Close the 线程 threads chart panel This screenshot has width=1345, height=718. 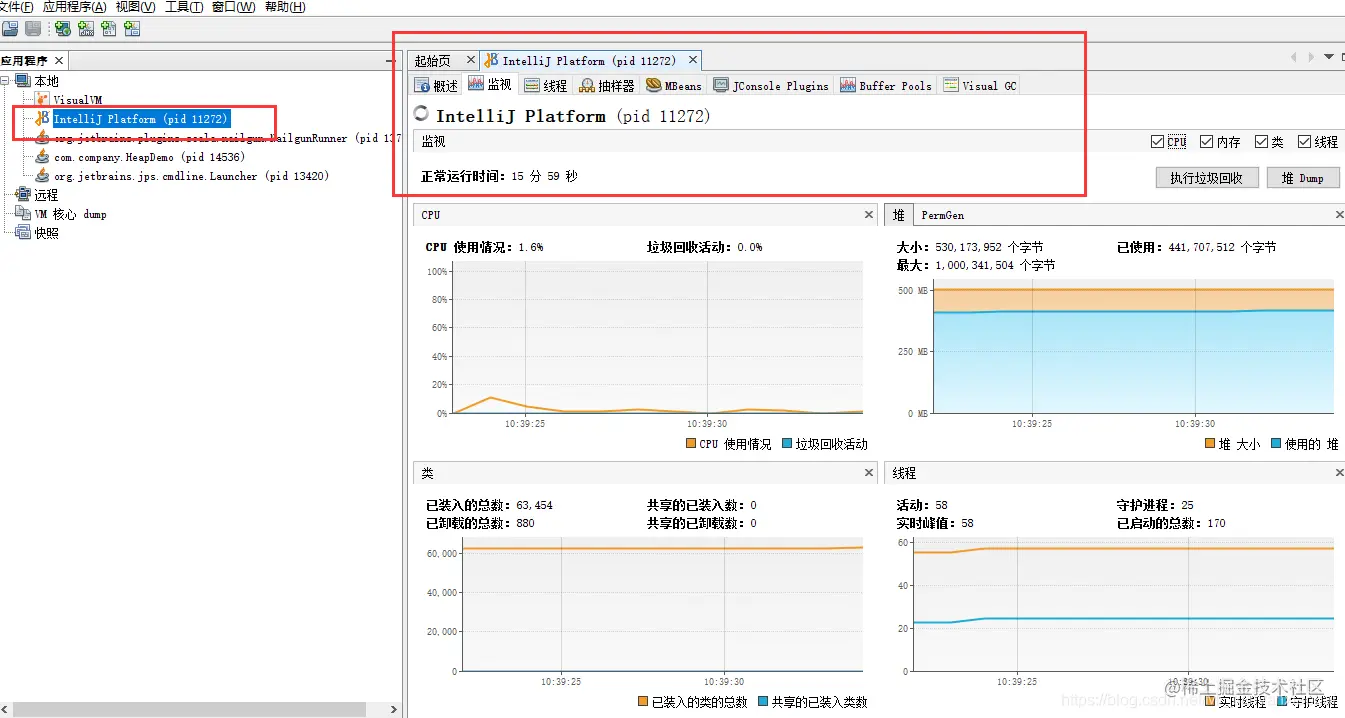point(1340,473)
